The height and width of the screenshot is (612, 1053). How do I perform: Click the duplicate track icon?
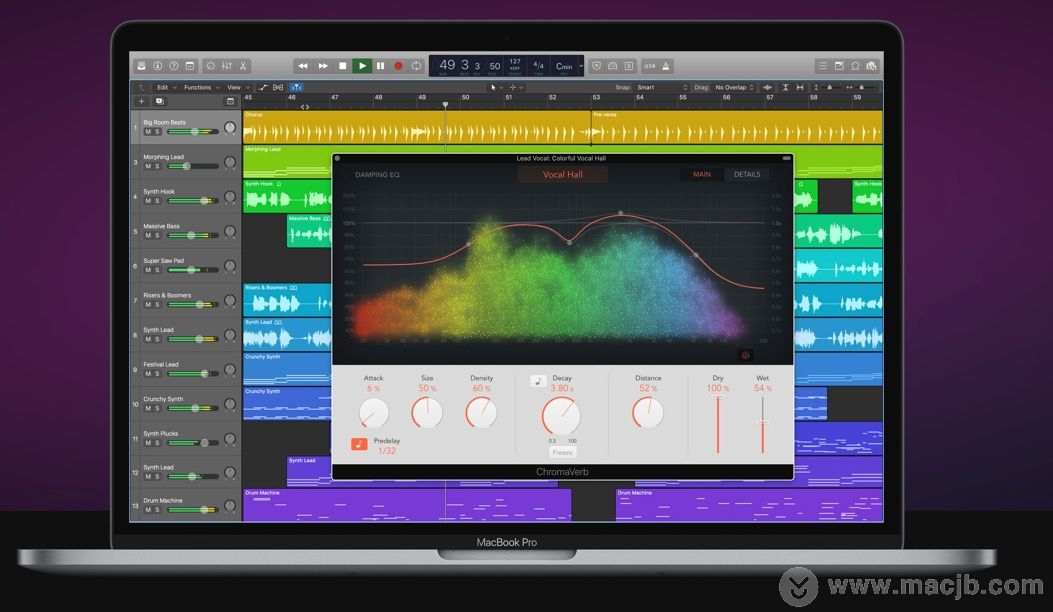(160, 101)
